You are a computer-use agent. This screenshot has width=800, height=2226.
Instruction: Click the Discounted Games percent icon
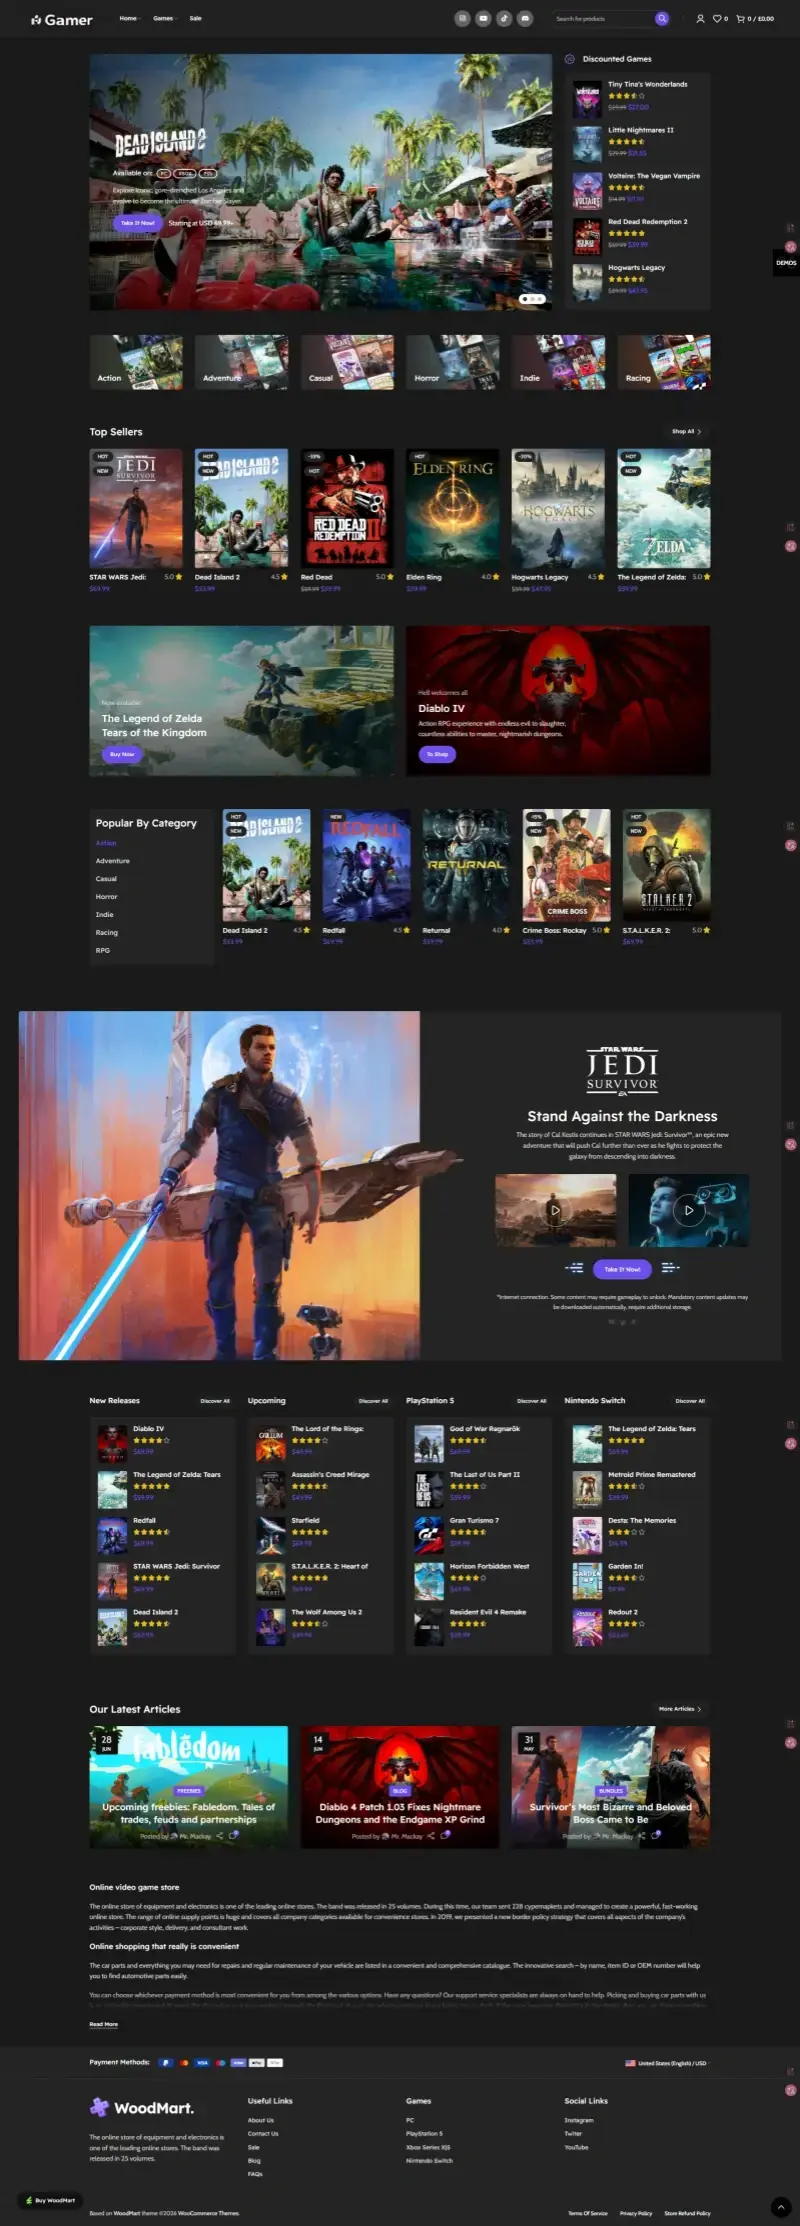[570, 59]
